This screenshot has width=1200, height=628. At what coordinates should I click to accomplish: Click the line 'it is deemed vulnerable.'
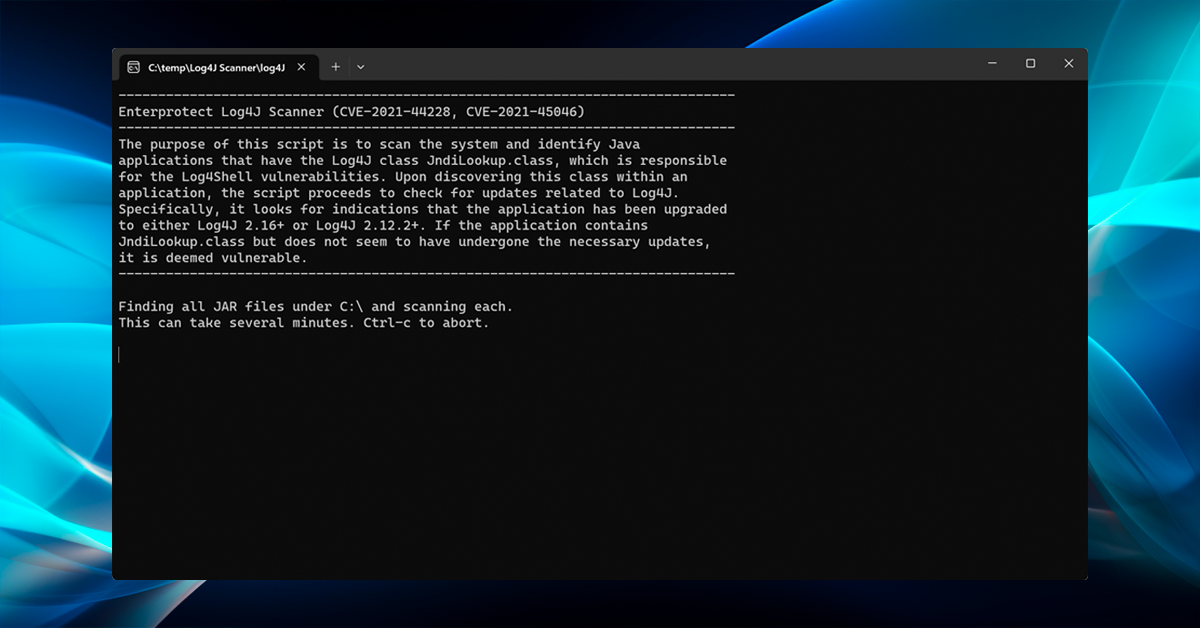pyautogui.click(x=213, y=258)
